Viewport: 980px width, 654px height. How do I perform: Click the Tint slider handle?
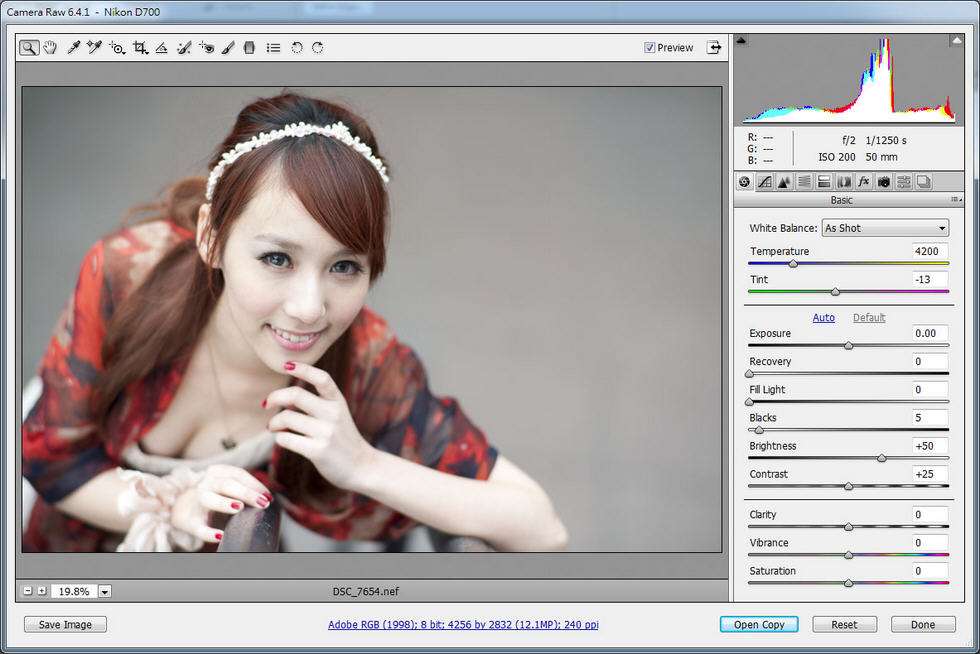pos(836,292)
